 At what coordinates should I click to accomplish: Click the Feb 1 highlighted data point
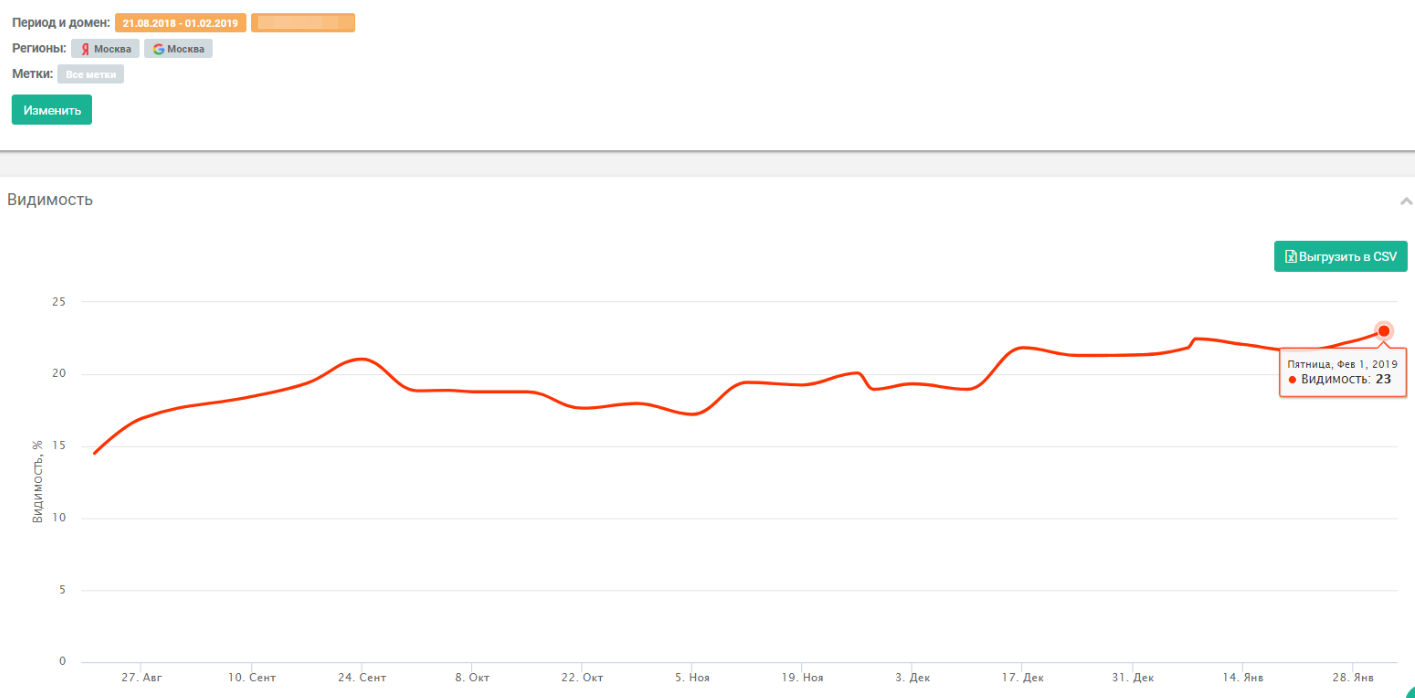(x=1384, y=331)
